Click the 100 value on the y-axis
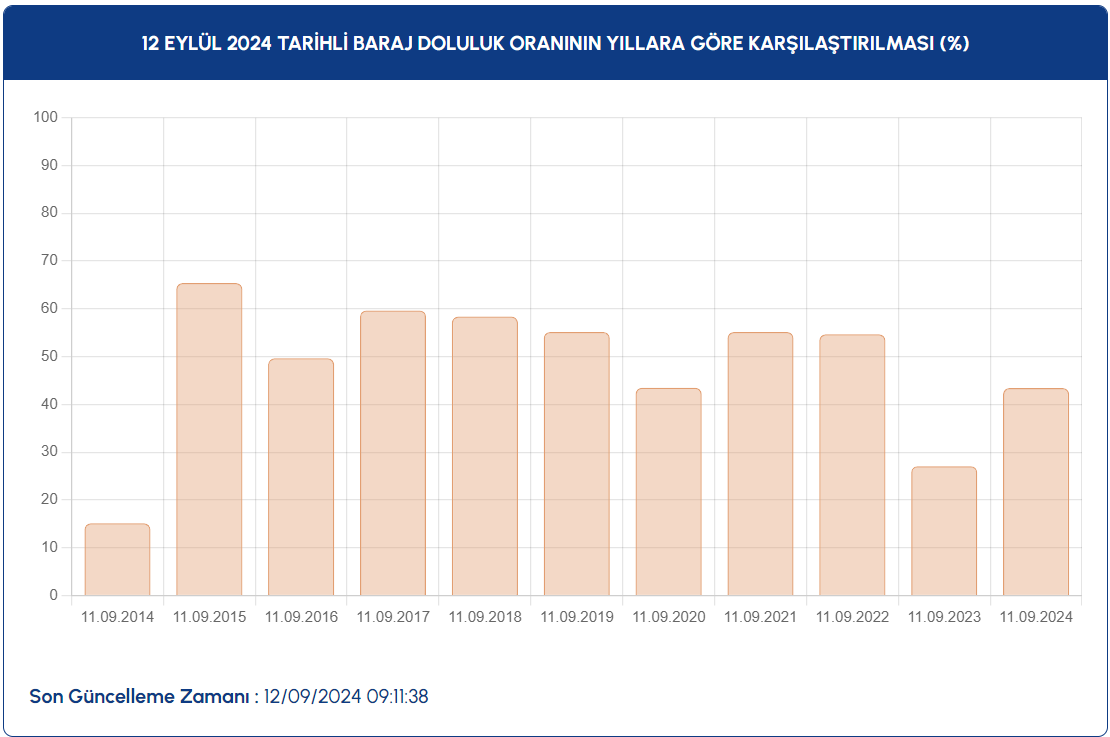Viewport: 1110px width, 737px height. (46, 117)
